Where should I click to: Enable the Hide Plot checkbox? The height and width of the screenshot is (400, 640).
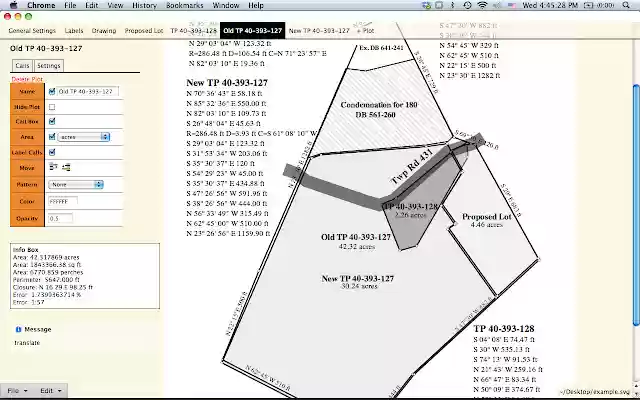[52, 107]
